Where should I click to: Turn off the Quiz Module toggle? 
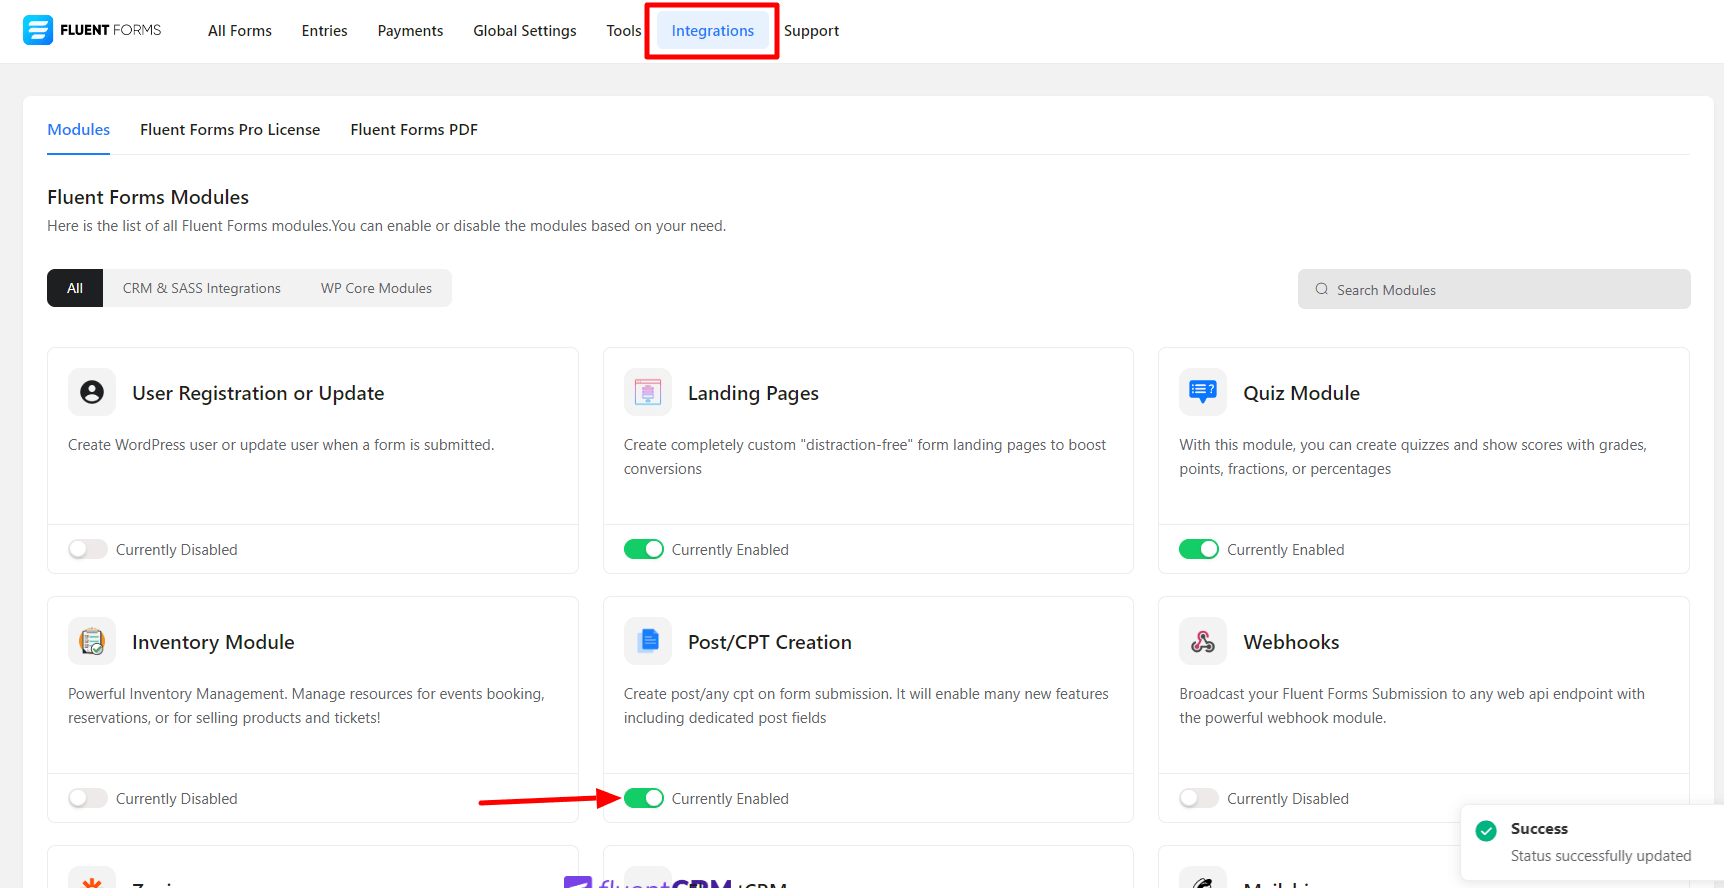point(1199,549)
